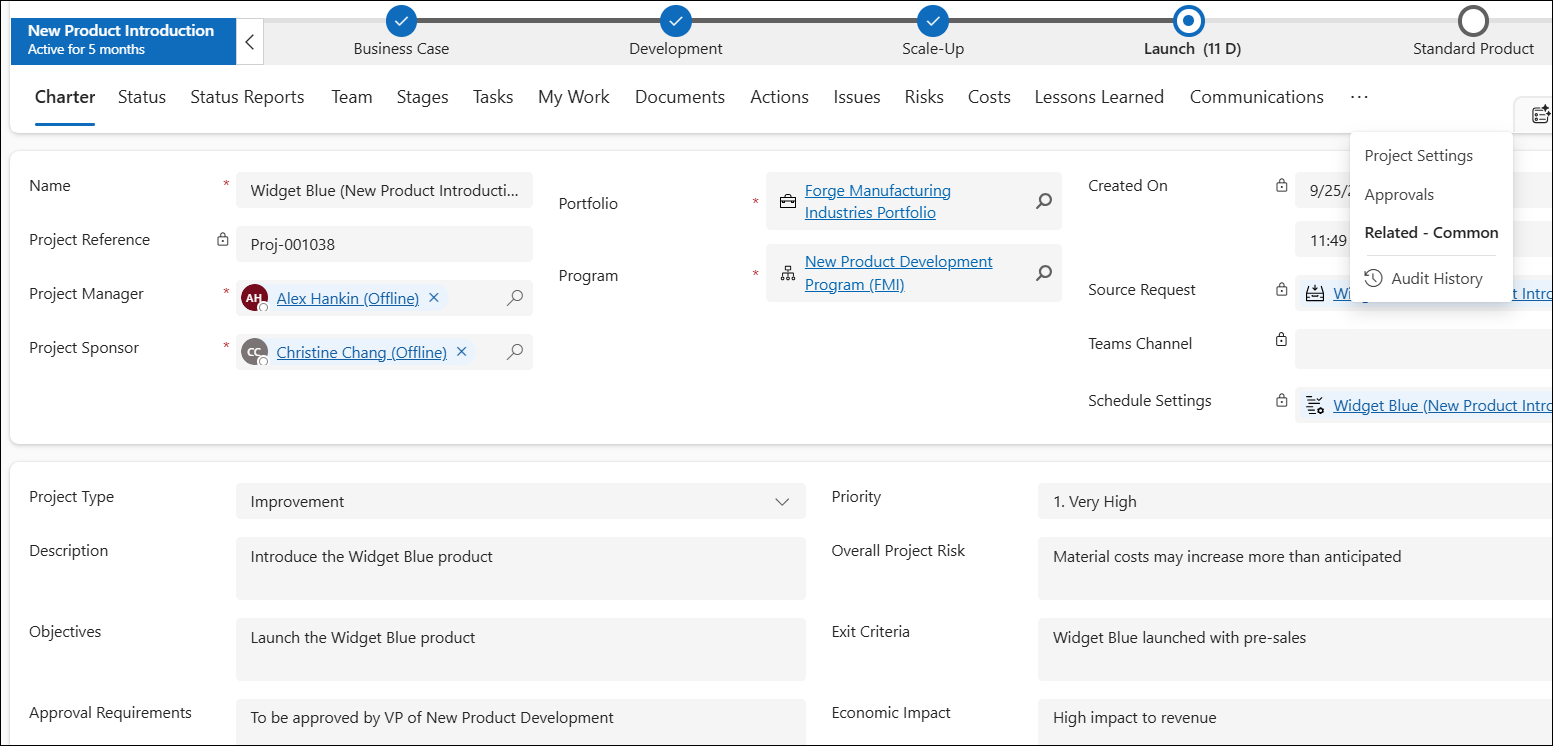The width and height of the screenshot is (1553, 746).
Task: Select the Standard Product stage circle
Action: point(1473,20)
